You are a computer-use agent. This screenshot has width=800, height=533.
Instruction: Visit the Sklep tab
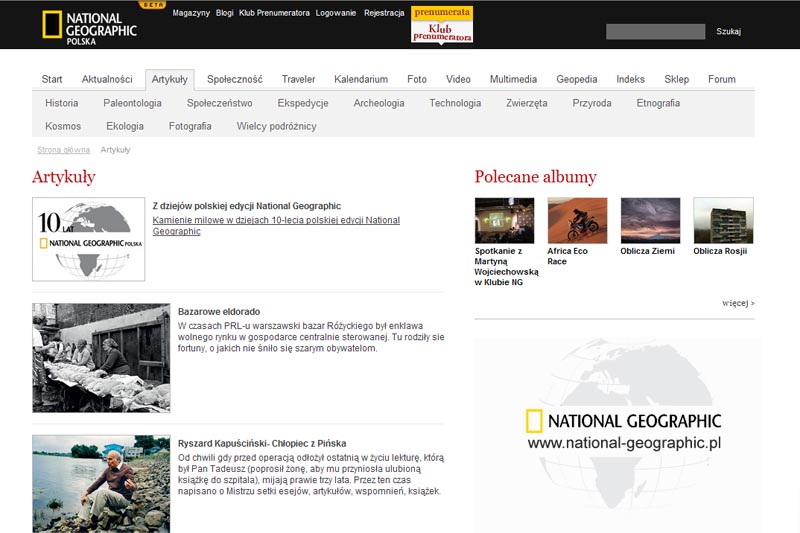pos(677,79)
